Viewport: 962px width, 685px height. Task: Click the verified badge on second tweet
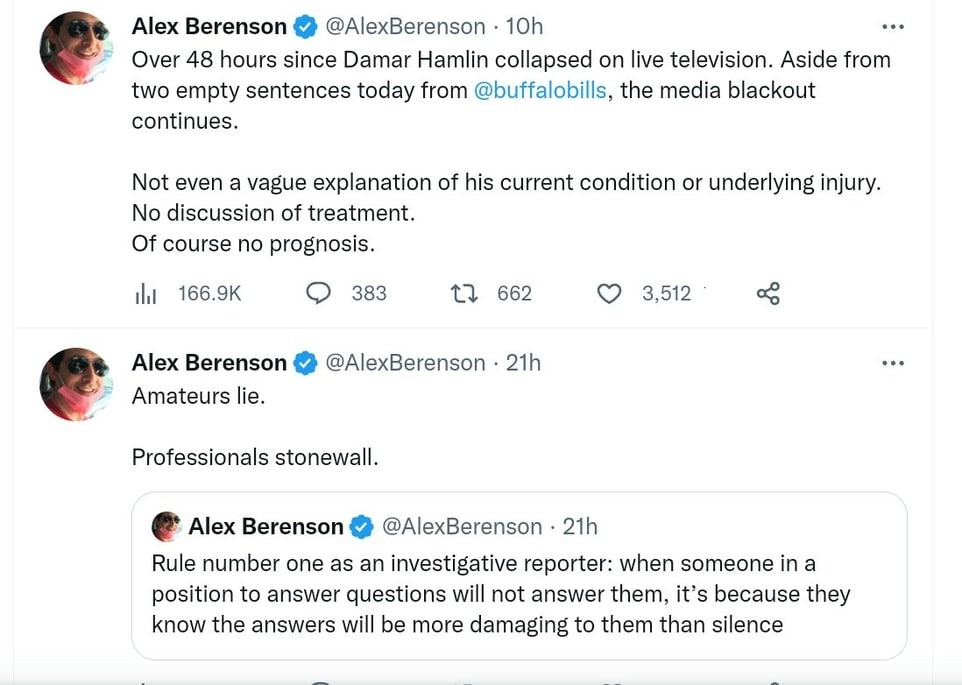pyautogui.click(x=304, y=363)
